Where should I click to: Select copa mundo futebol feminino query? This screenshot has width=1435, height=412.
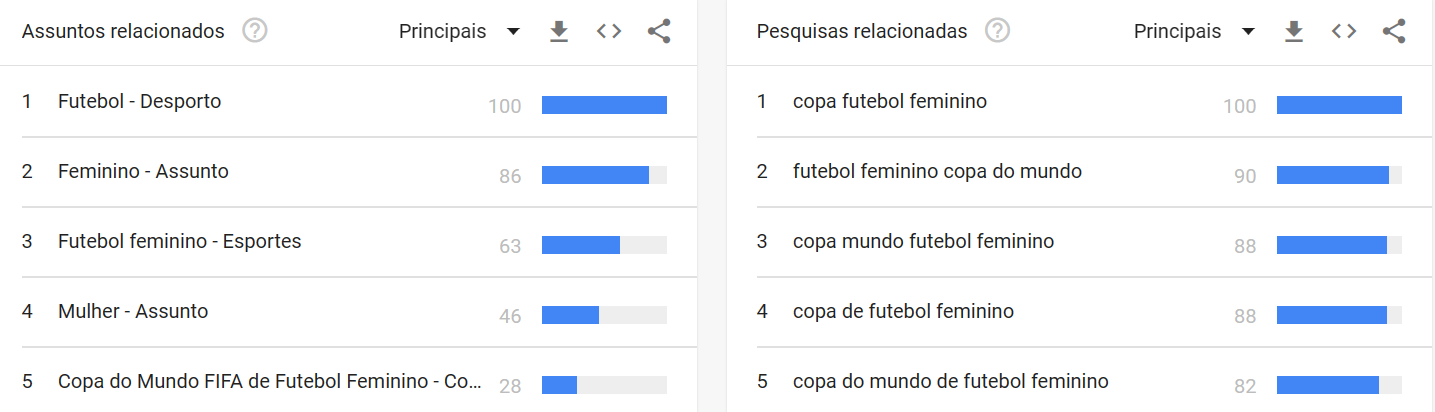tap(923, 242)
